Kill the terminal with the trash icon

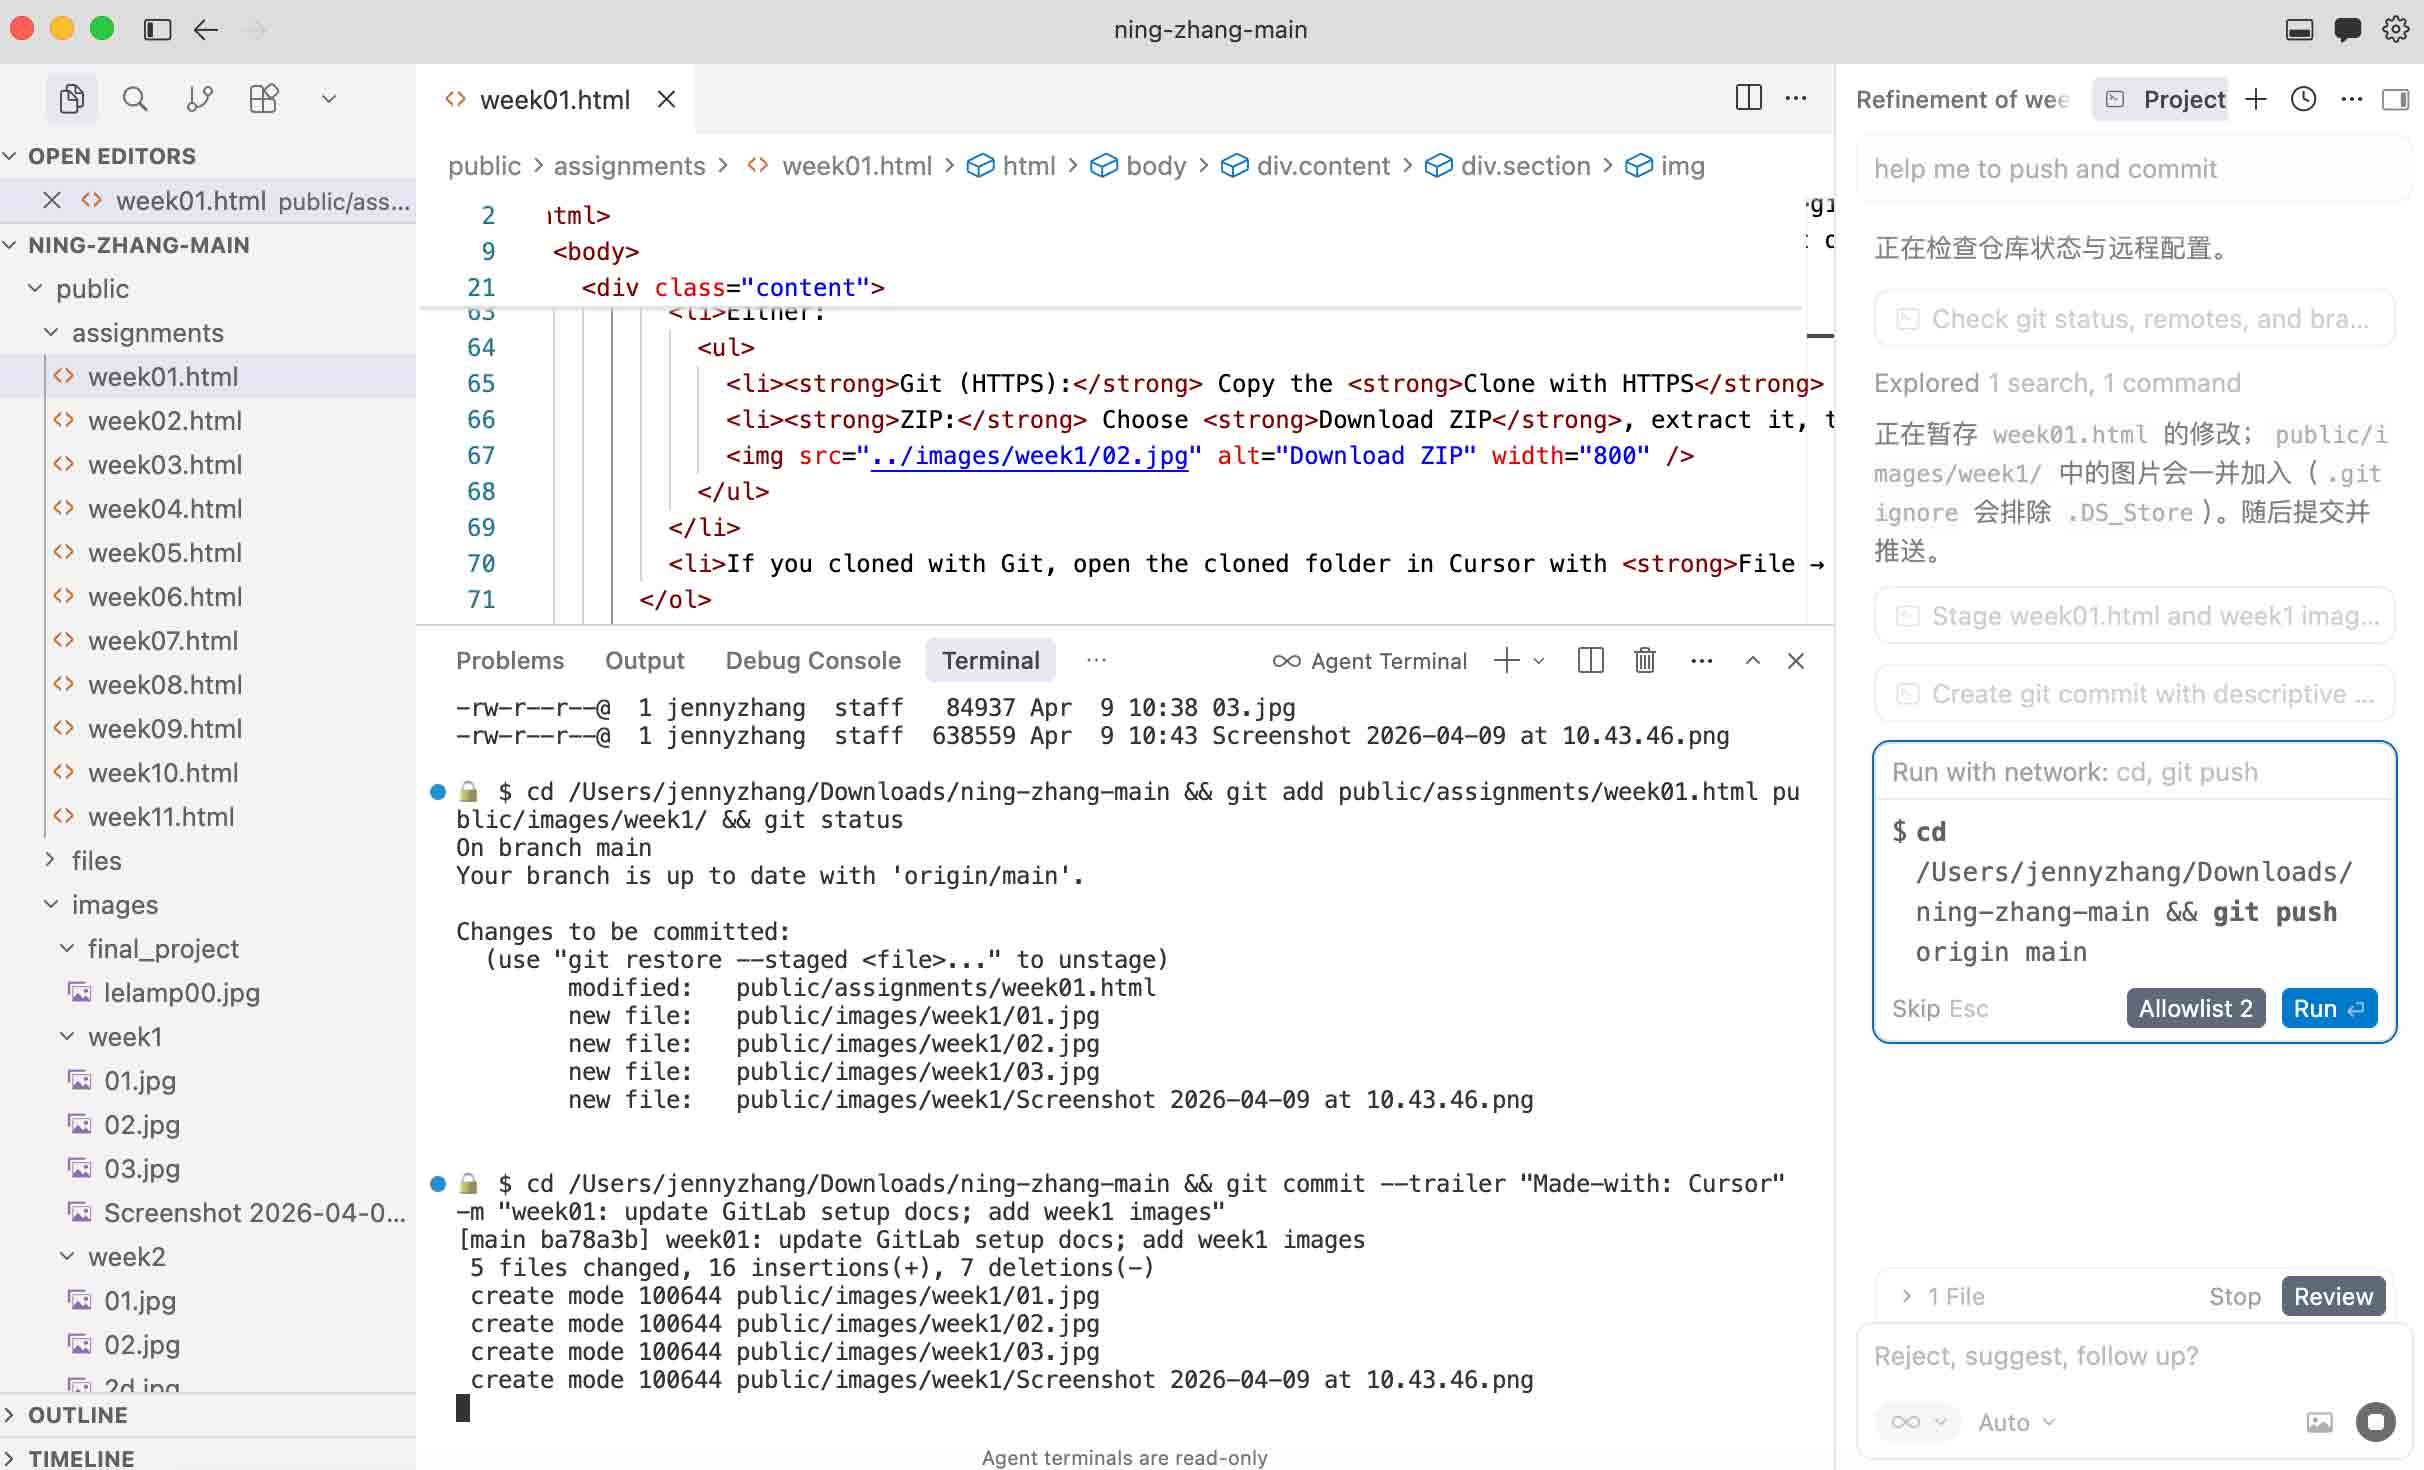pos(1644,660)
